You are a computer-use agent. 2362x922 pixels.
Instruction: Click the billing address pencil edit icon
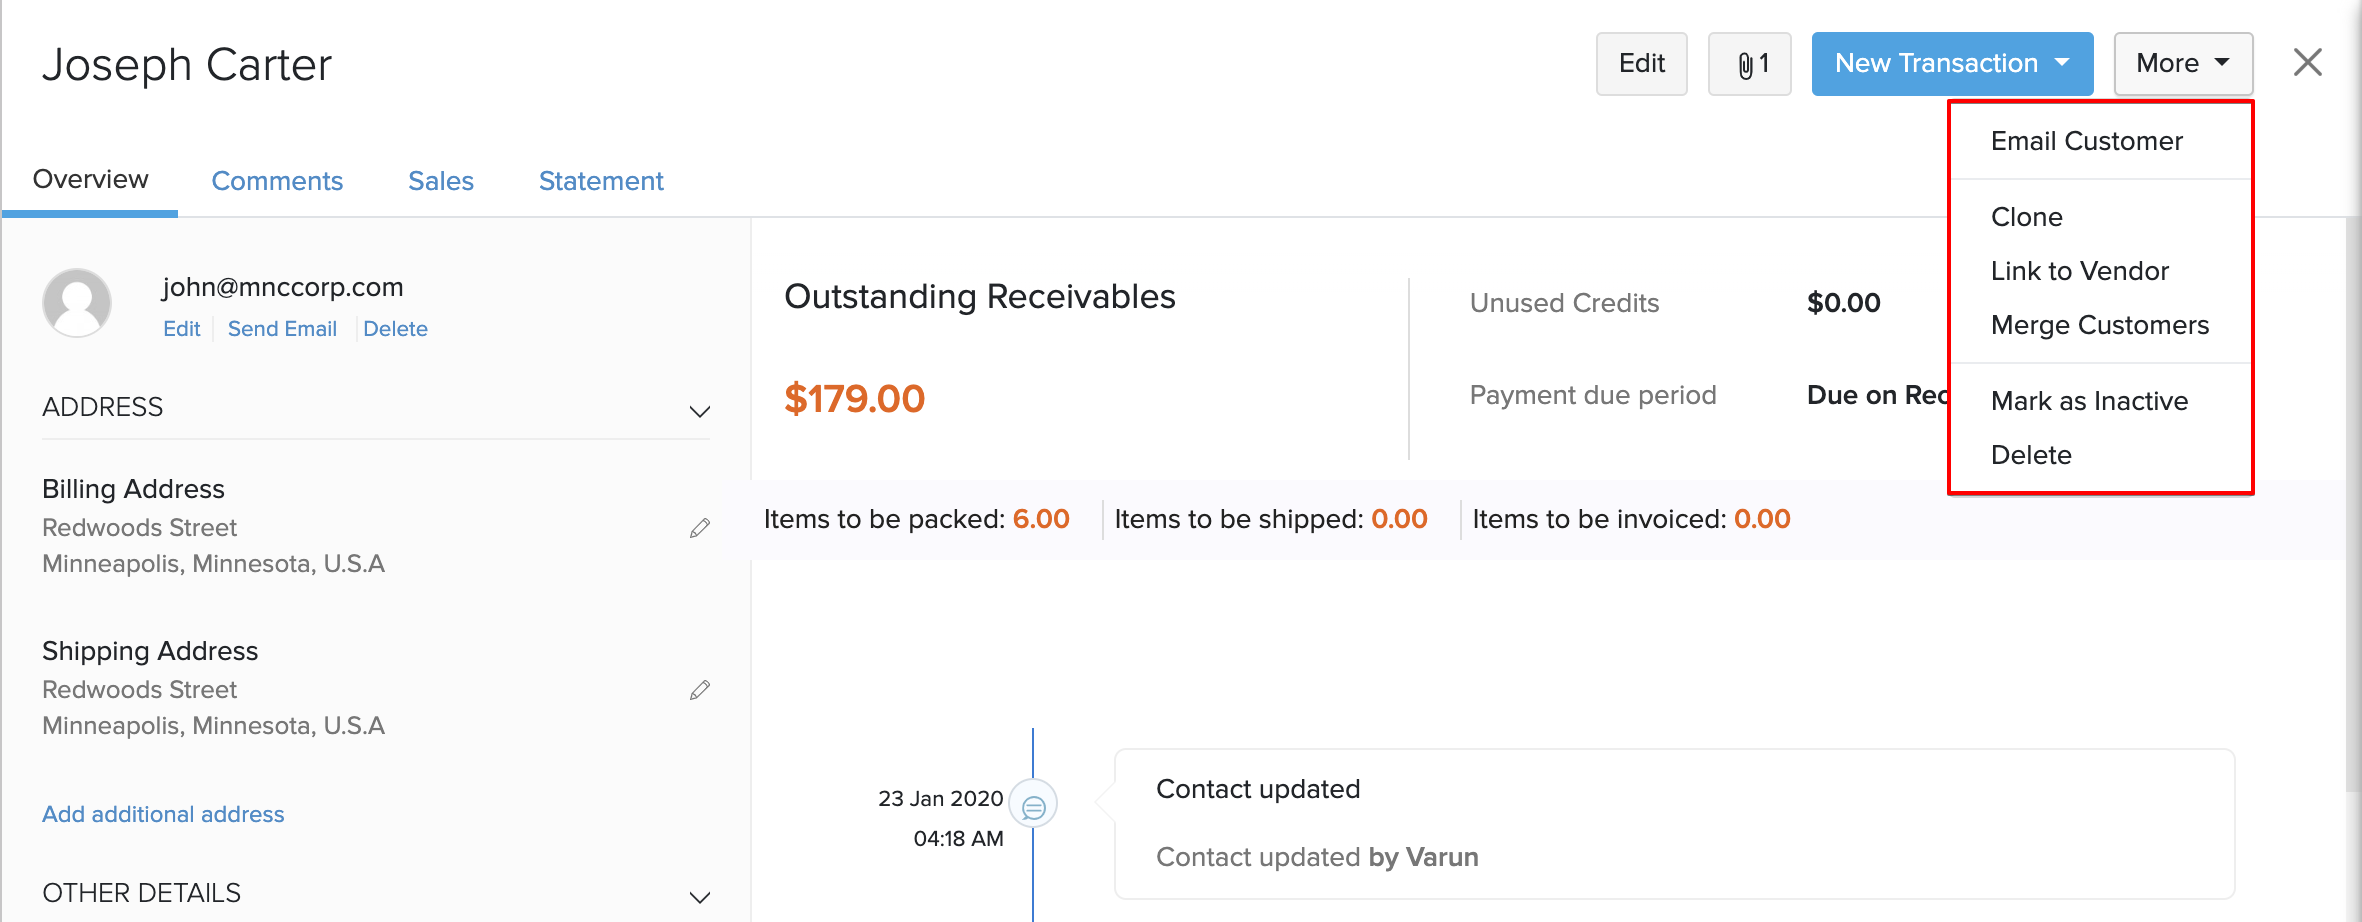(x=700, y=528)
